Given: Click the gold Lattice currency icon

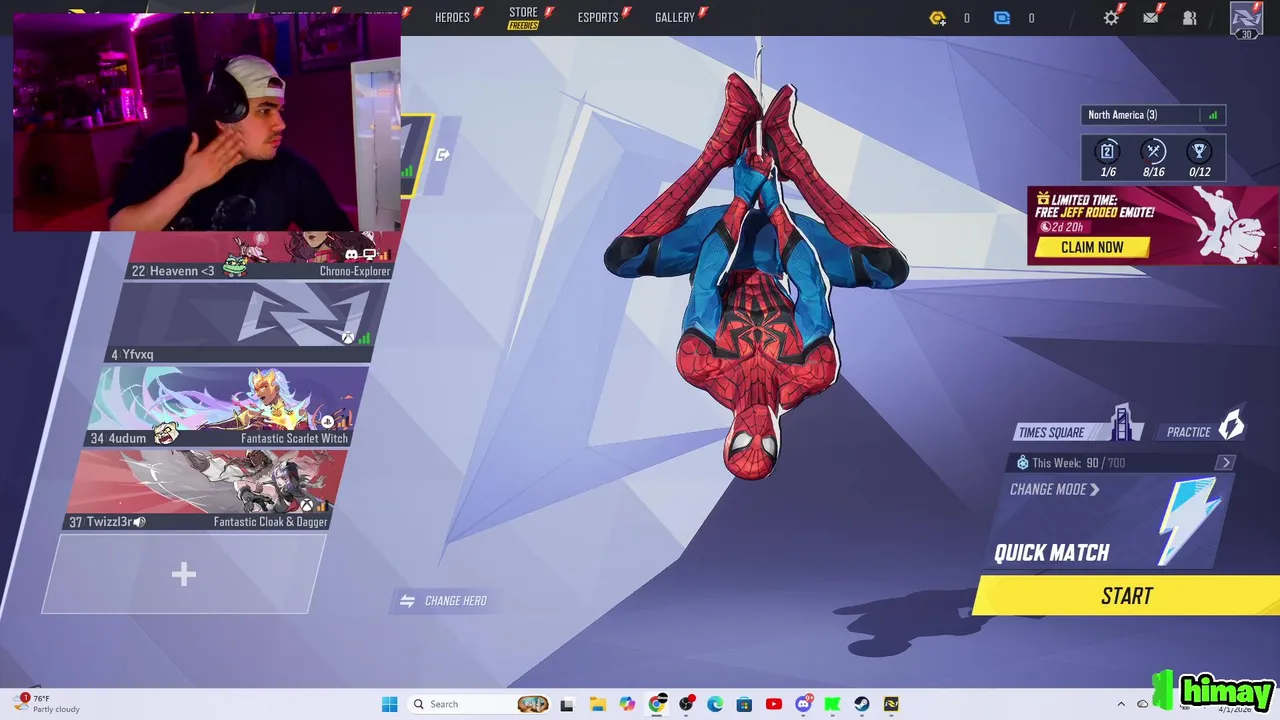Looking at the screenshot, I should pyautogui.click(x=937, y=18).
